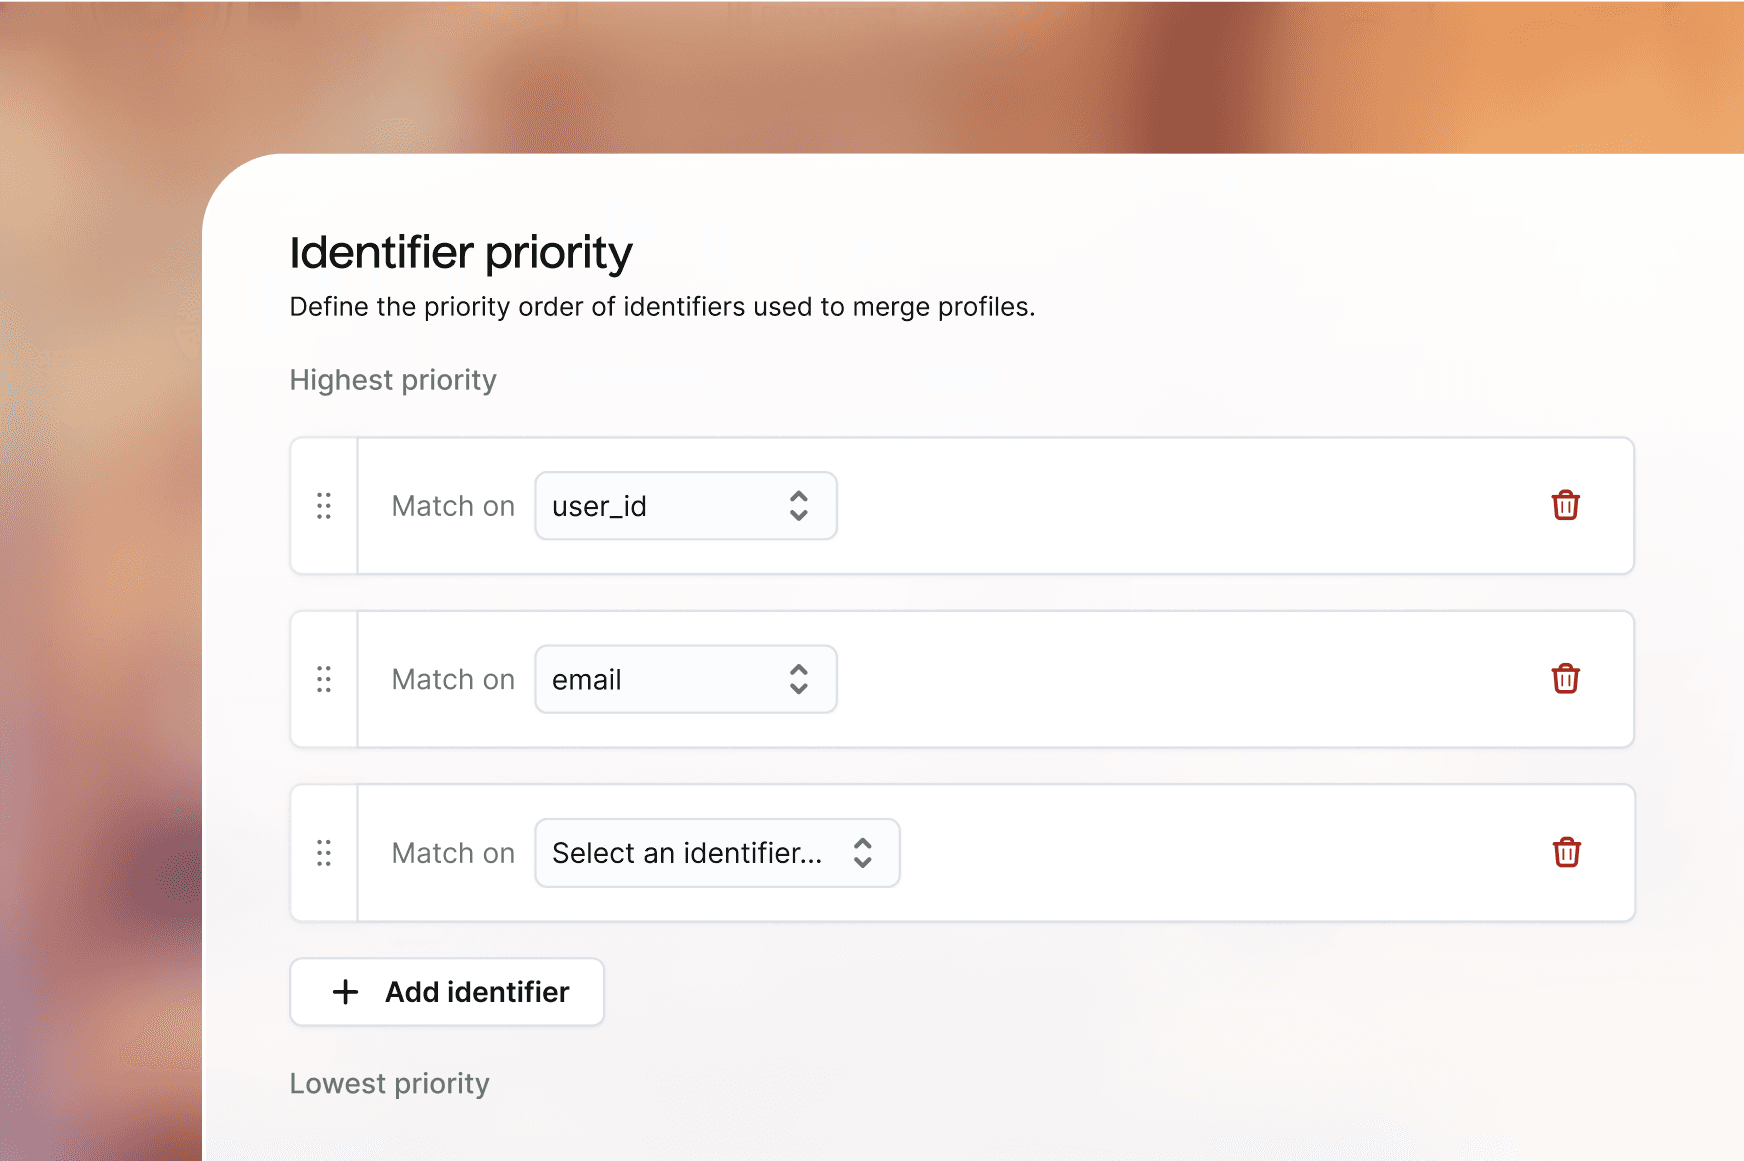This screenshot has width=1744, height=1161.
Task: Click the plus icon in Add identifier
Action: (344, 991)
